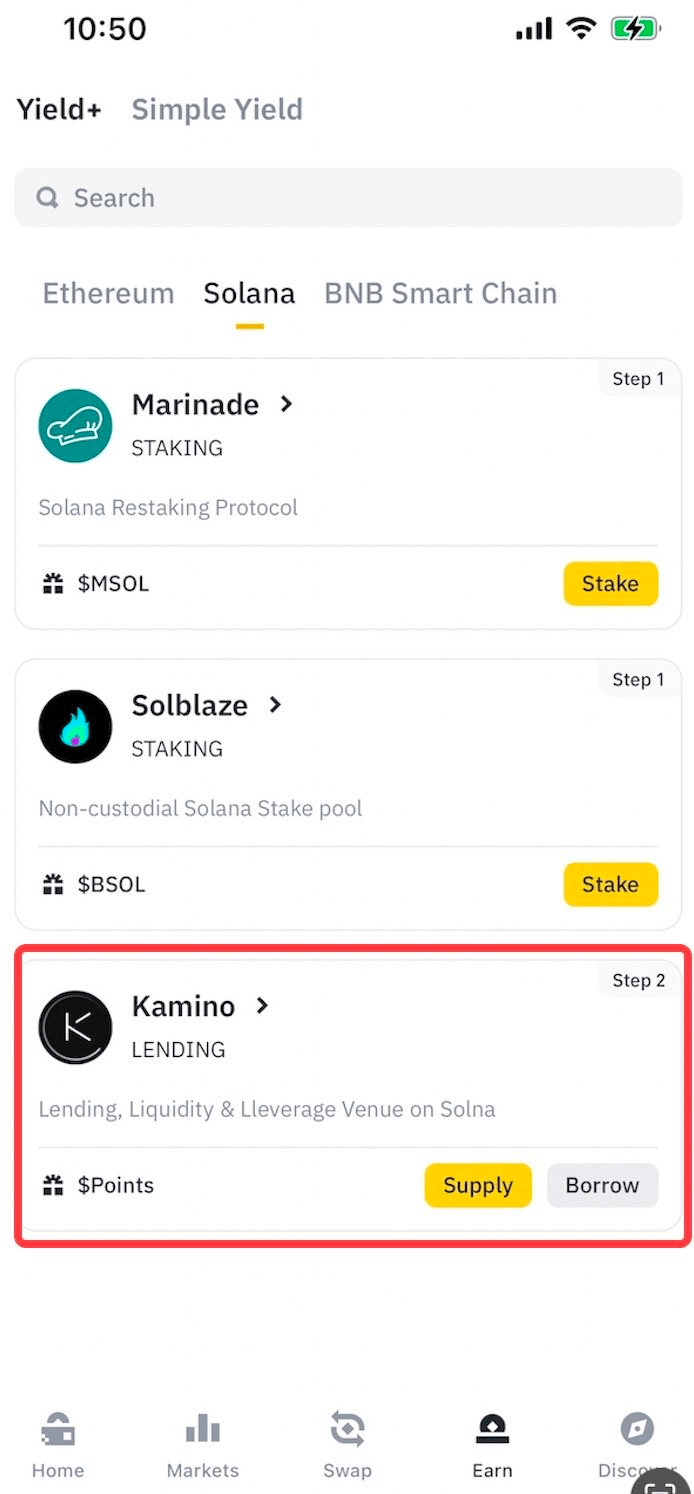This screenshot has height=1494, width=694.
Task: Open the Home wallet icon
Action: 58,1430
